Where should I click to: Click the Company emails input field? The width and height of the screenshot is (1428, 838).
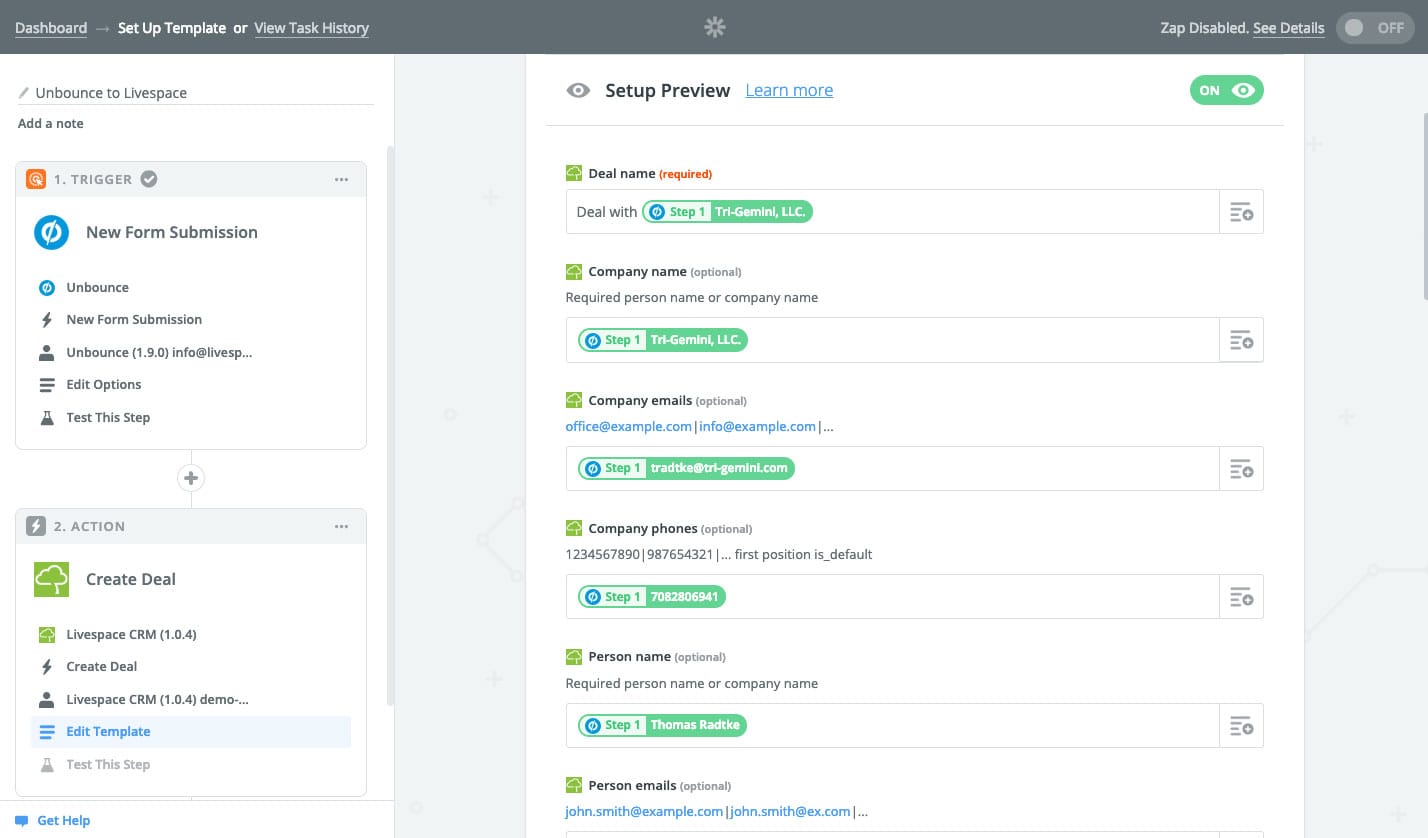tap(892, 468)
